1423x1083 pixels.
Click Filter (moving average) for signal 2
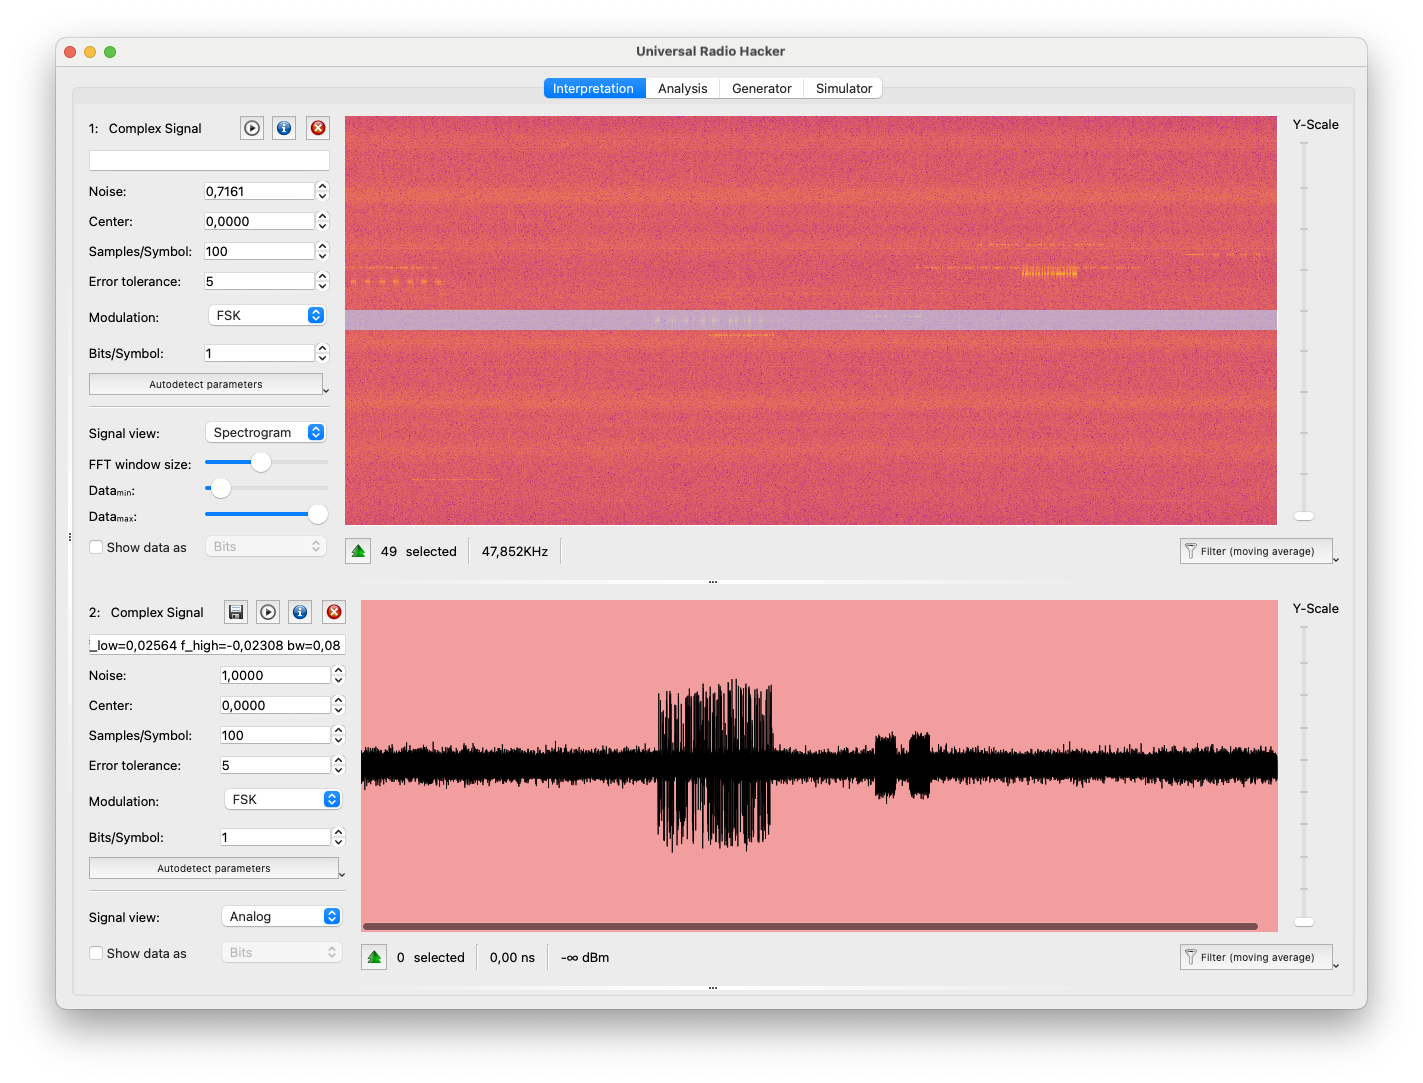(1256, 957)
